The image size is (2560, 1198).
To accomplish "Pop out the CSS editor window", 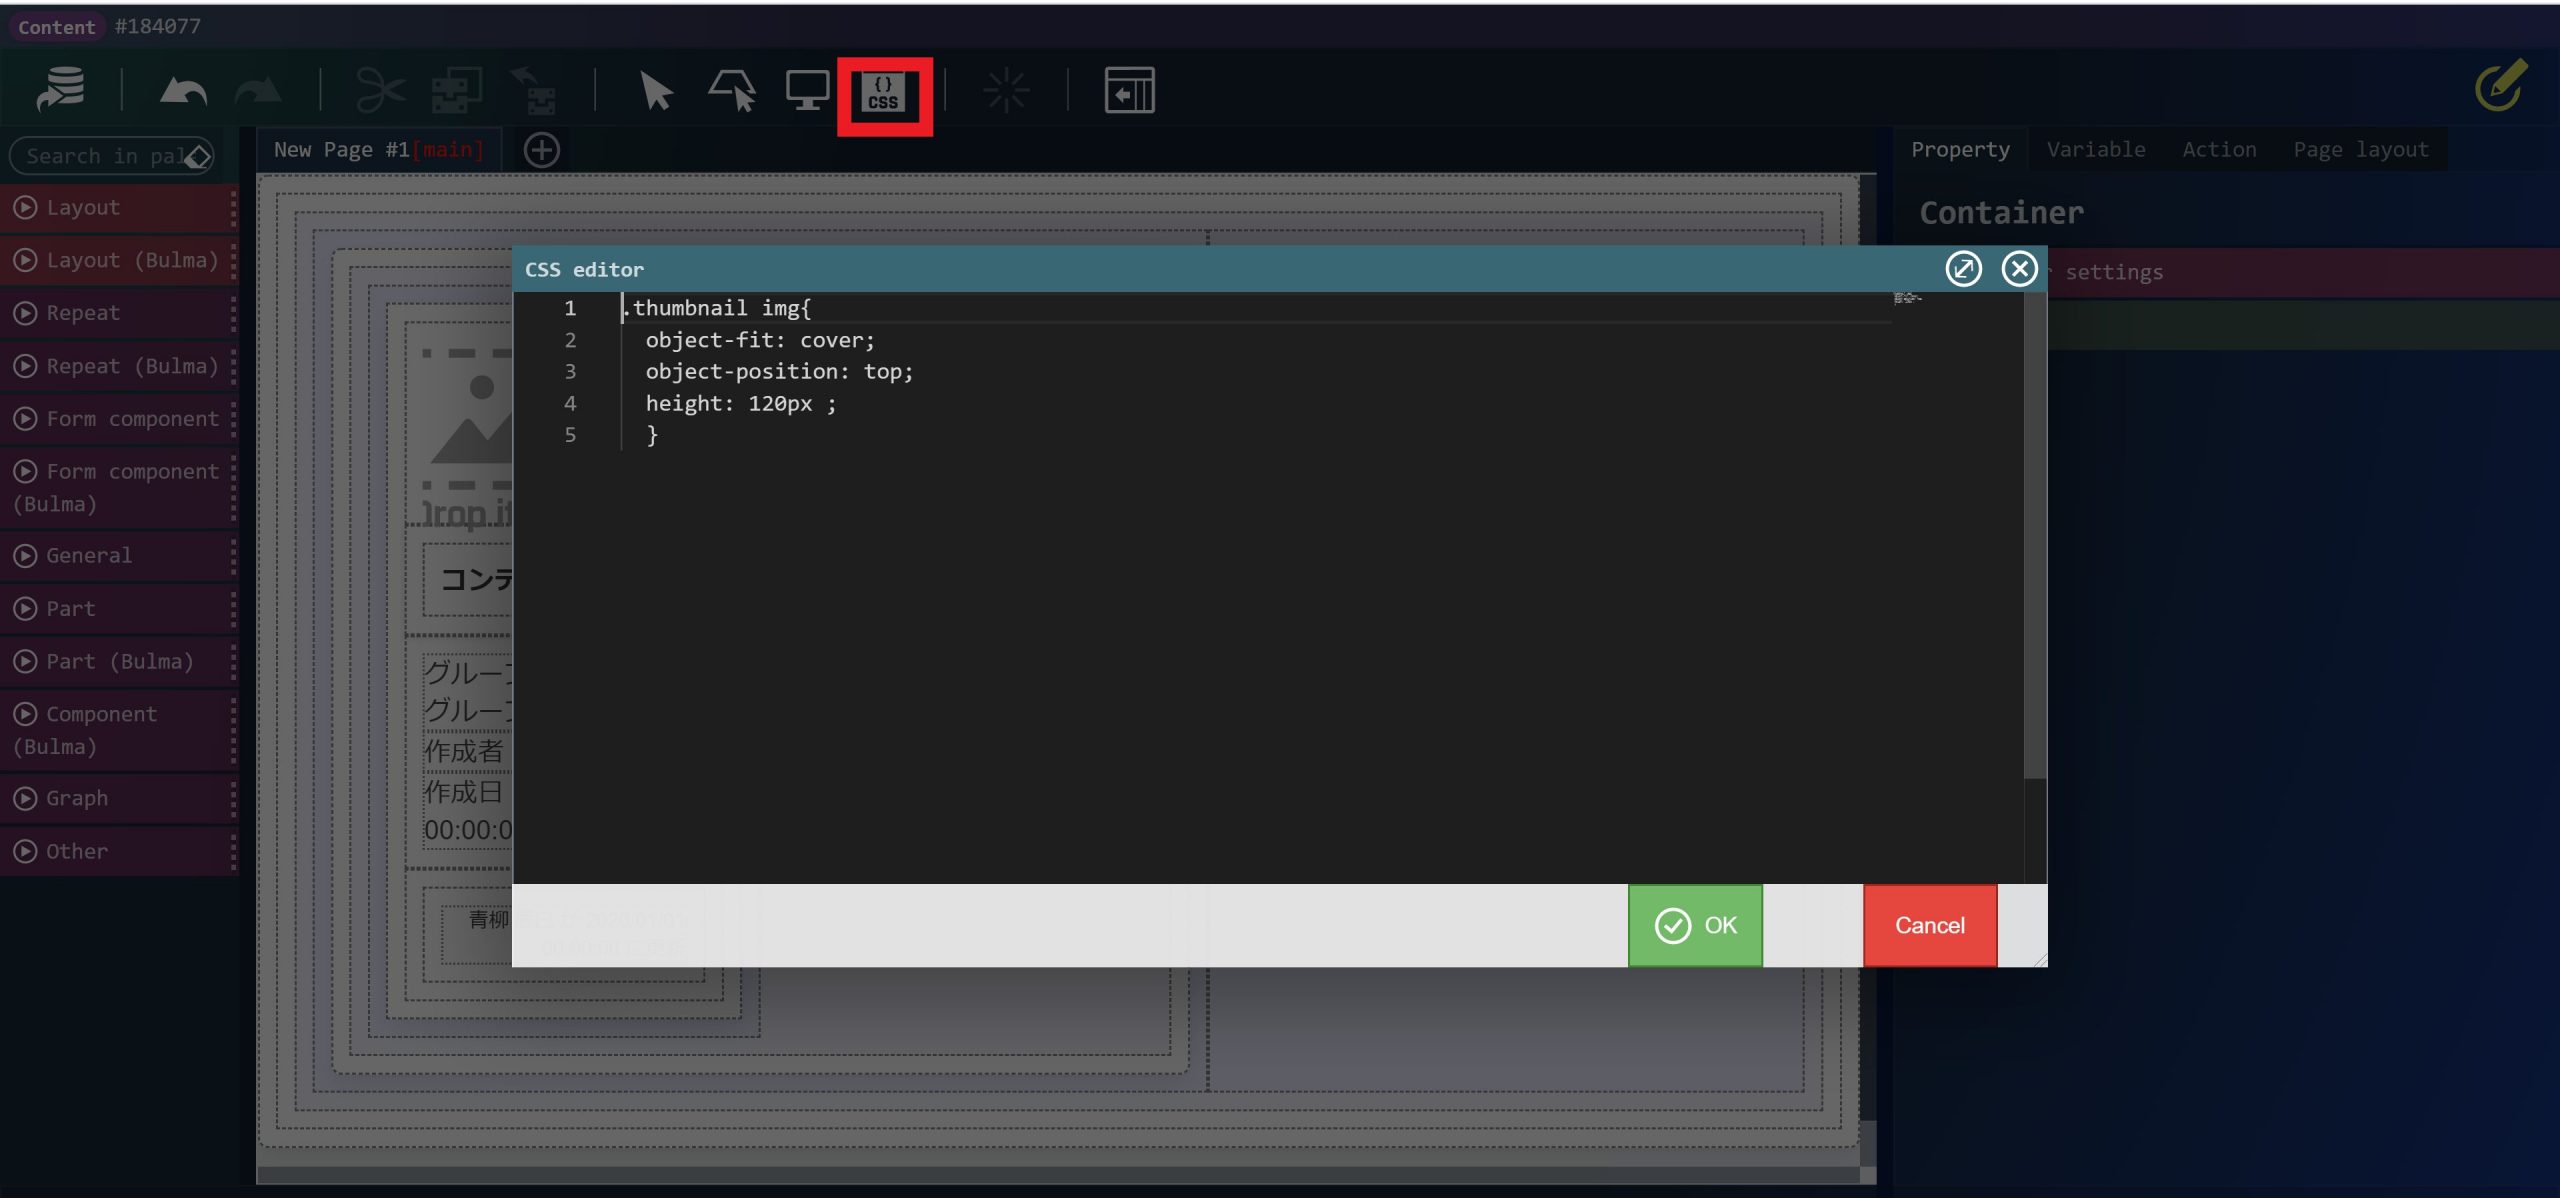I will pyautogui.click(x=1963, y=268).
